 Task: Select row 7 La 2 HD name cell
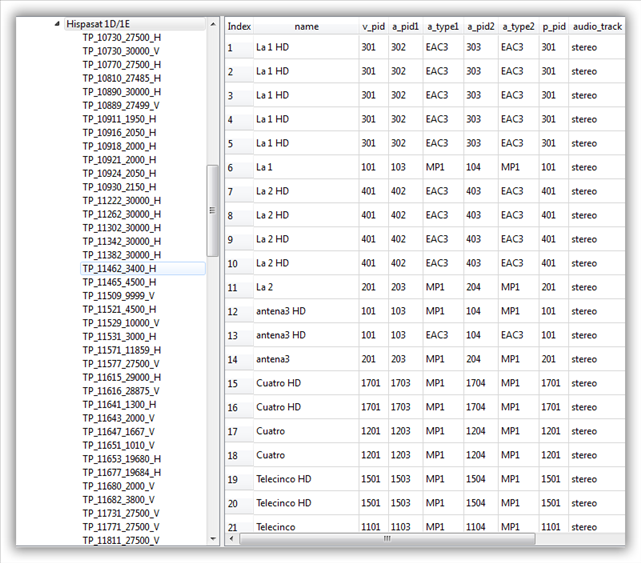pyautogui.click(x=306, y=191)
